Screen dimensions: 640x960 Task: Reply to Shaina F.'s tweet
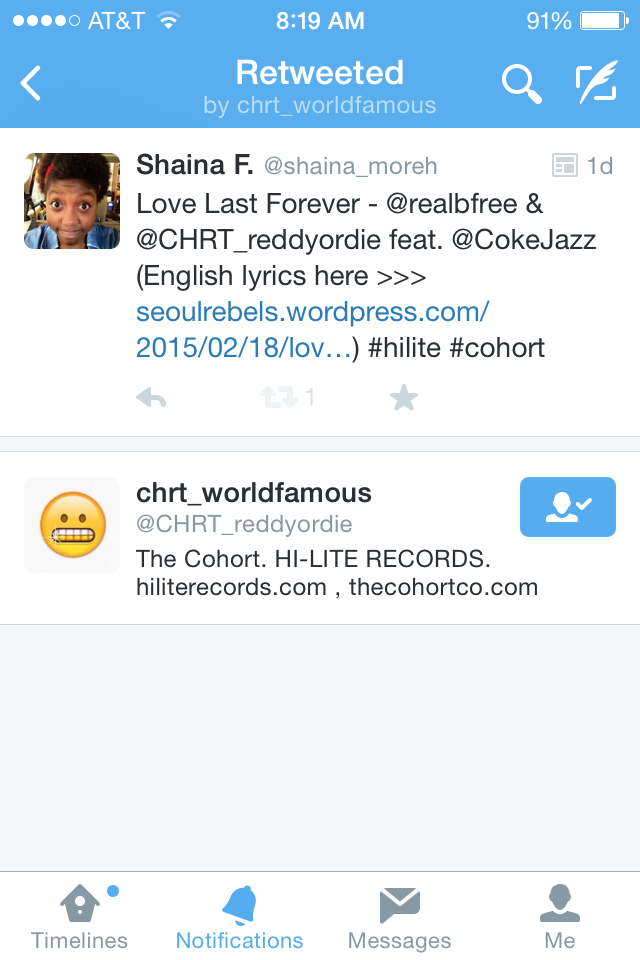pos(151,398)
